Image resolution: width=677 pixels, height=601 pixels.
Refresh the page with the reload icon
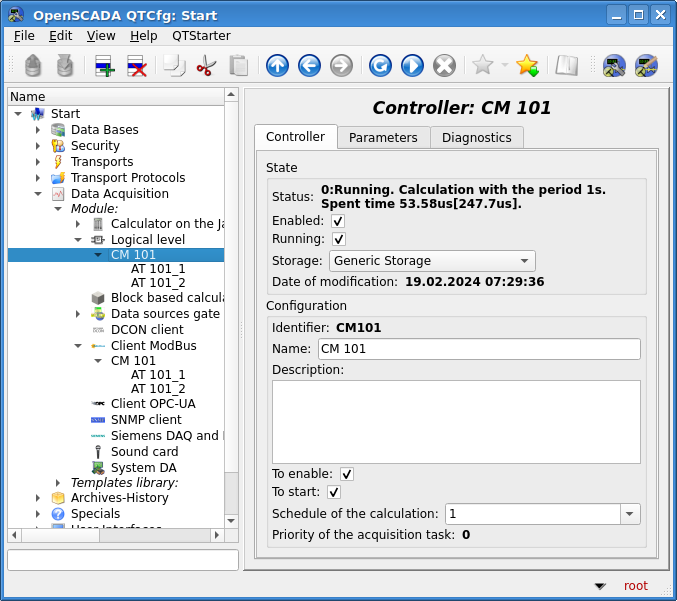380,66
